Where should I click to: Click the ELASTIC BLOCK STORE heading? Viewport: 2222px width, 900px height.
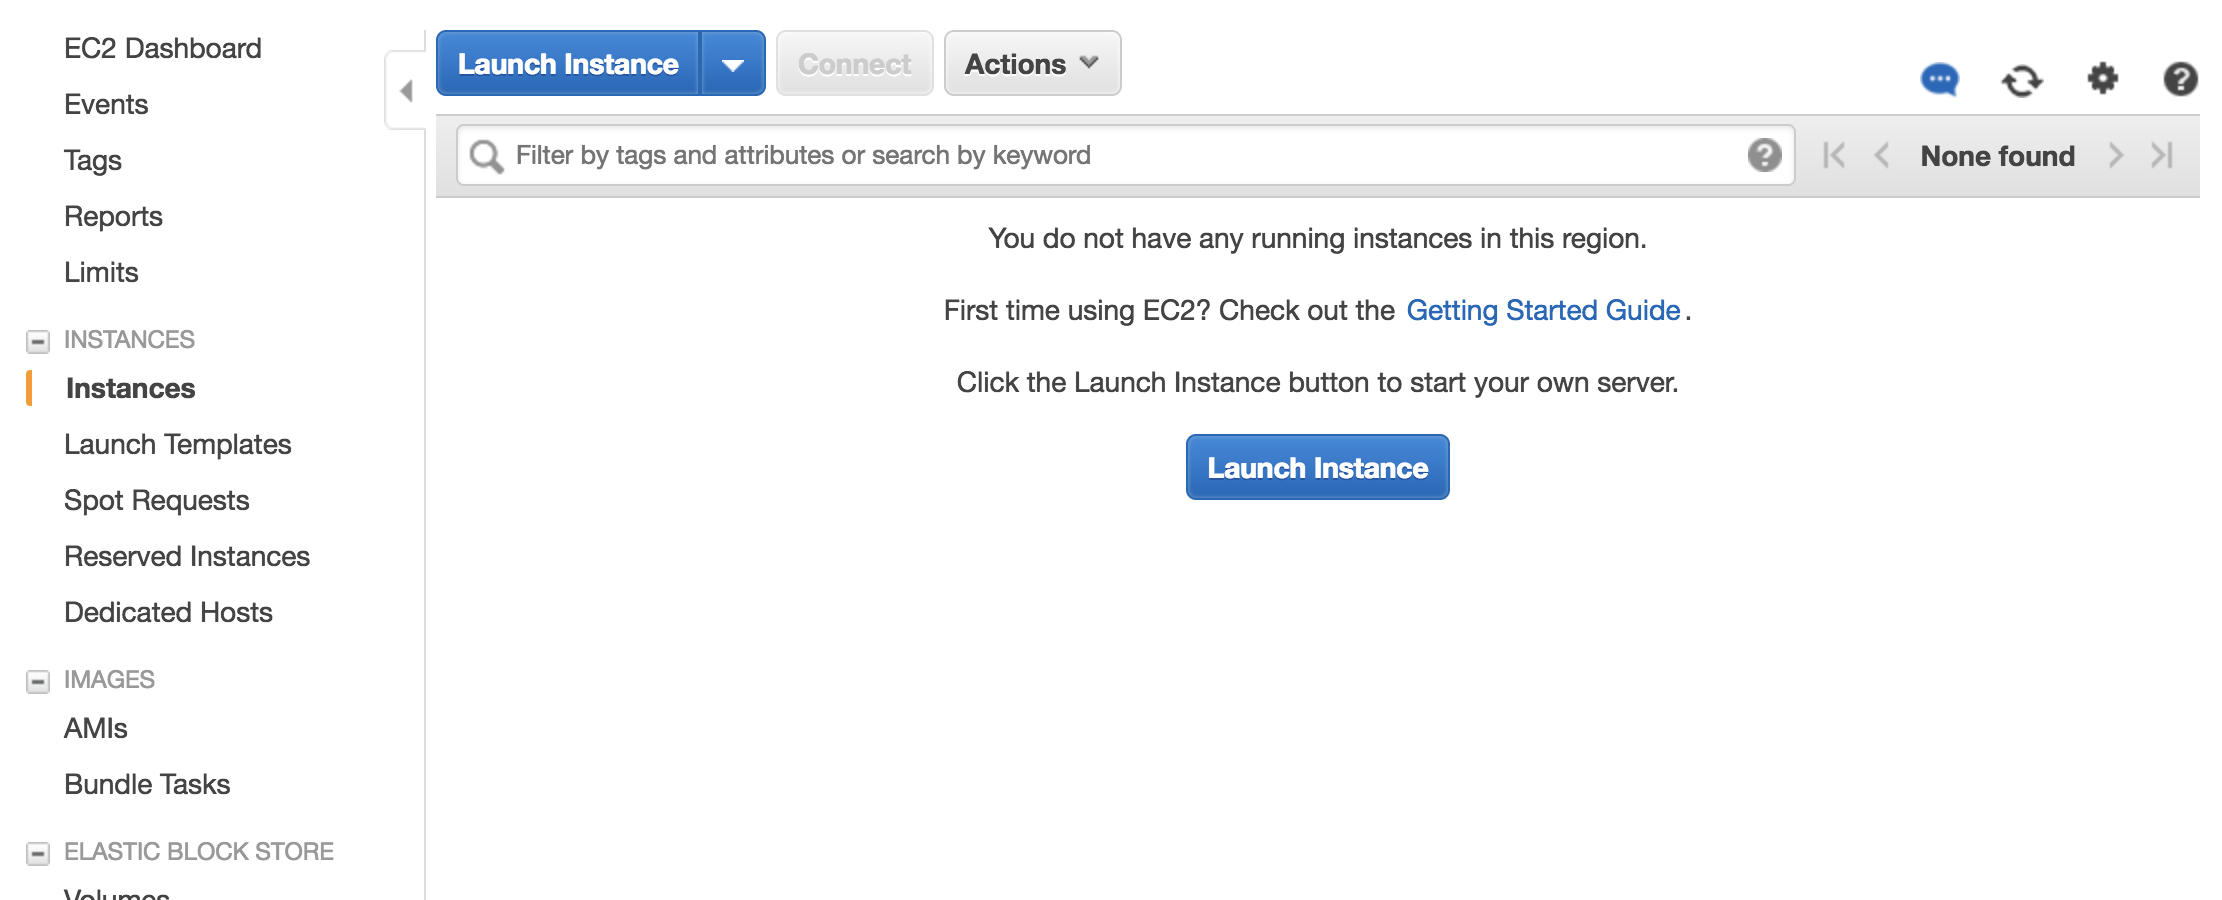click(199, 852)
